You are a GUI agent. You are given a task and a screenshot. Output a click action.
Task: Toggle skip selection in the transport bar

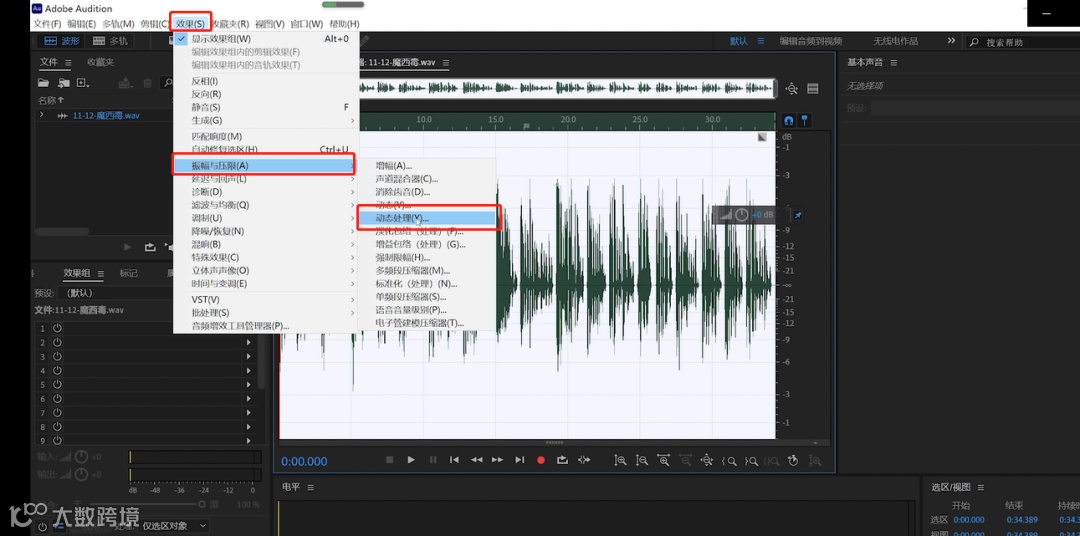click(584, 460)
